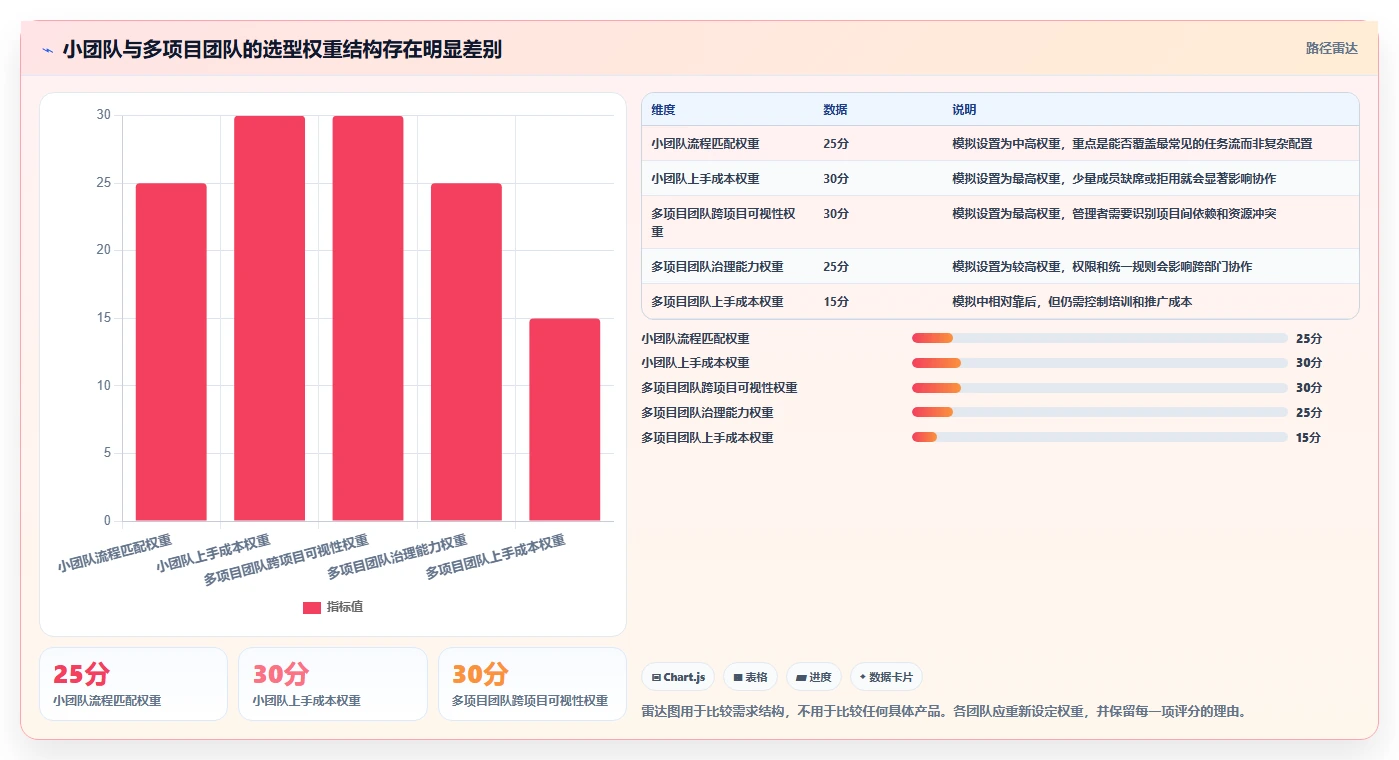Select the chart bar for 多项目团队跨项目可视性权重
The image size is (1399, 760).
coord(368,318)
